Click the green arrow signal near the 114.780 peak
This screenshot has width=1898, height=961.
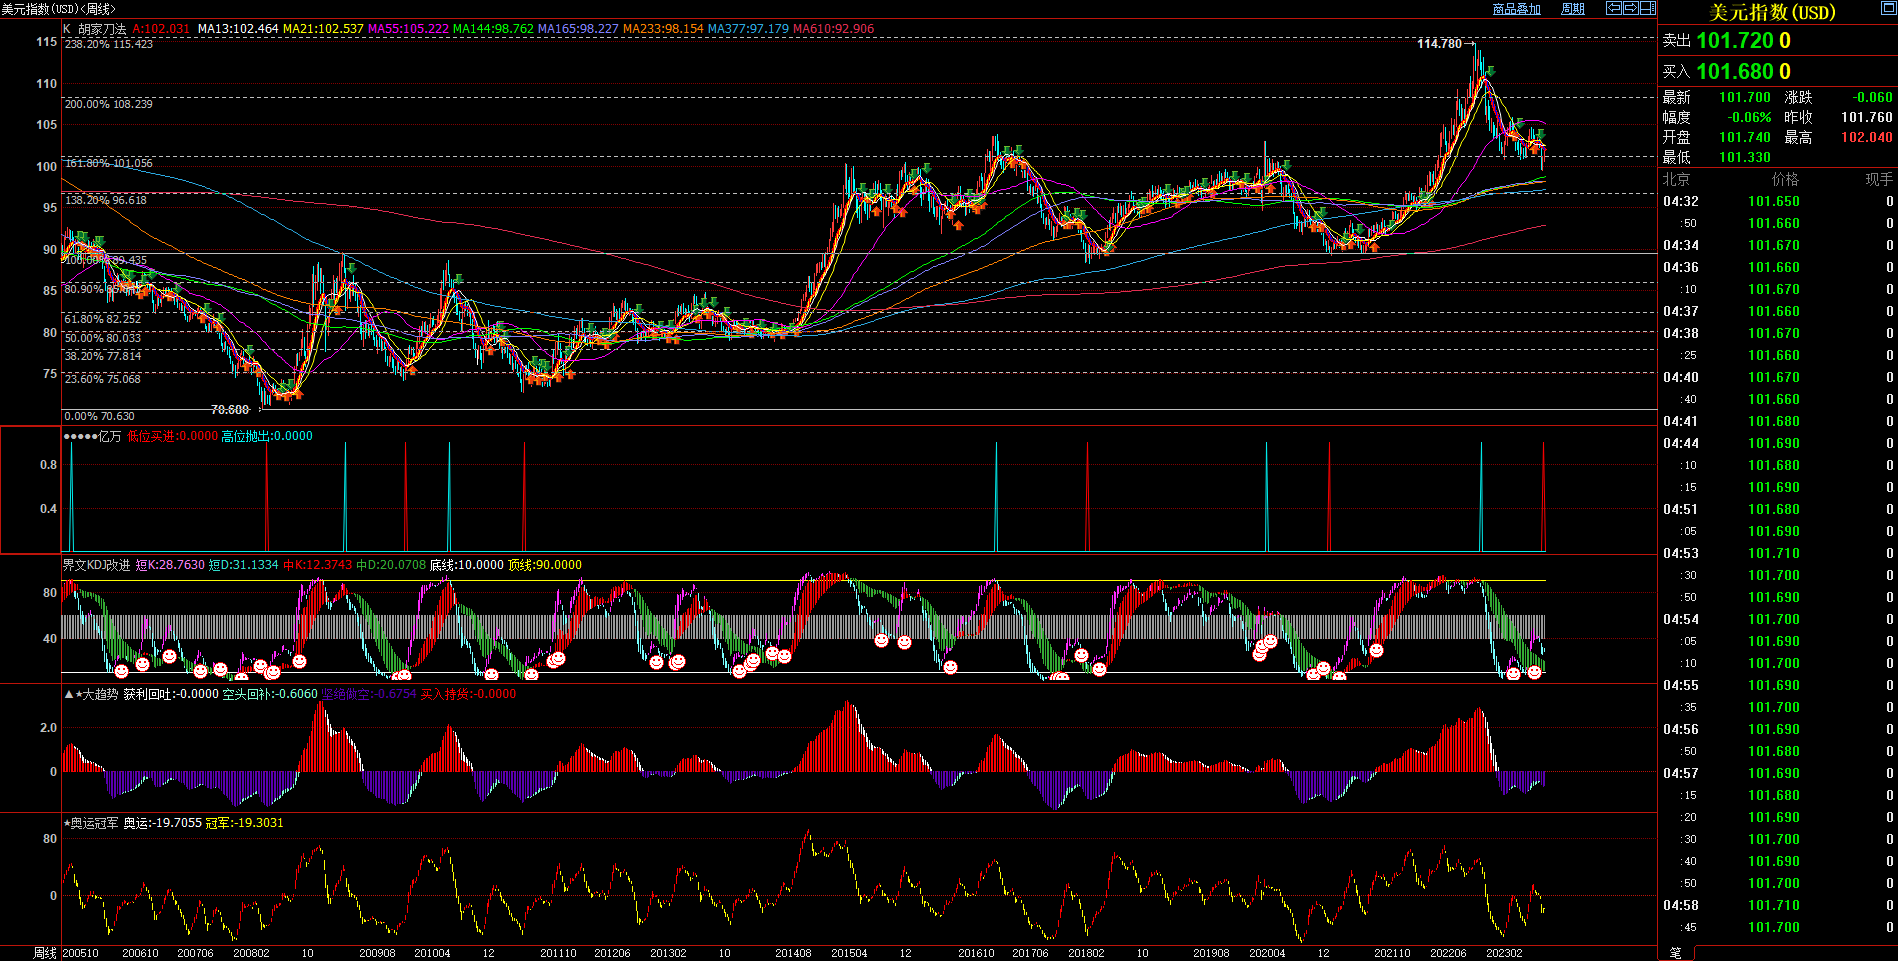[1489, 71]
